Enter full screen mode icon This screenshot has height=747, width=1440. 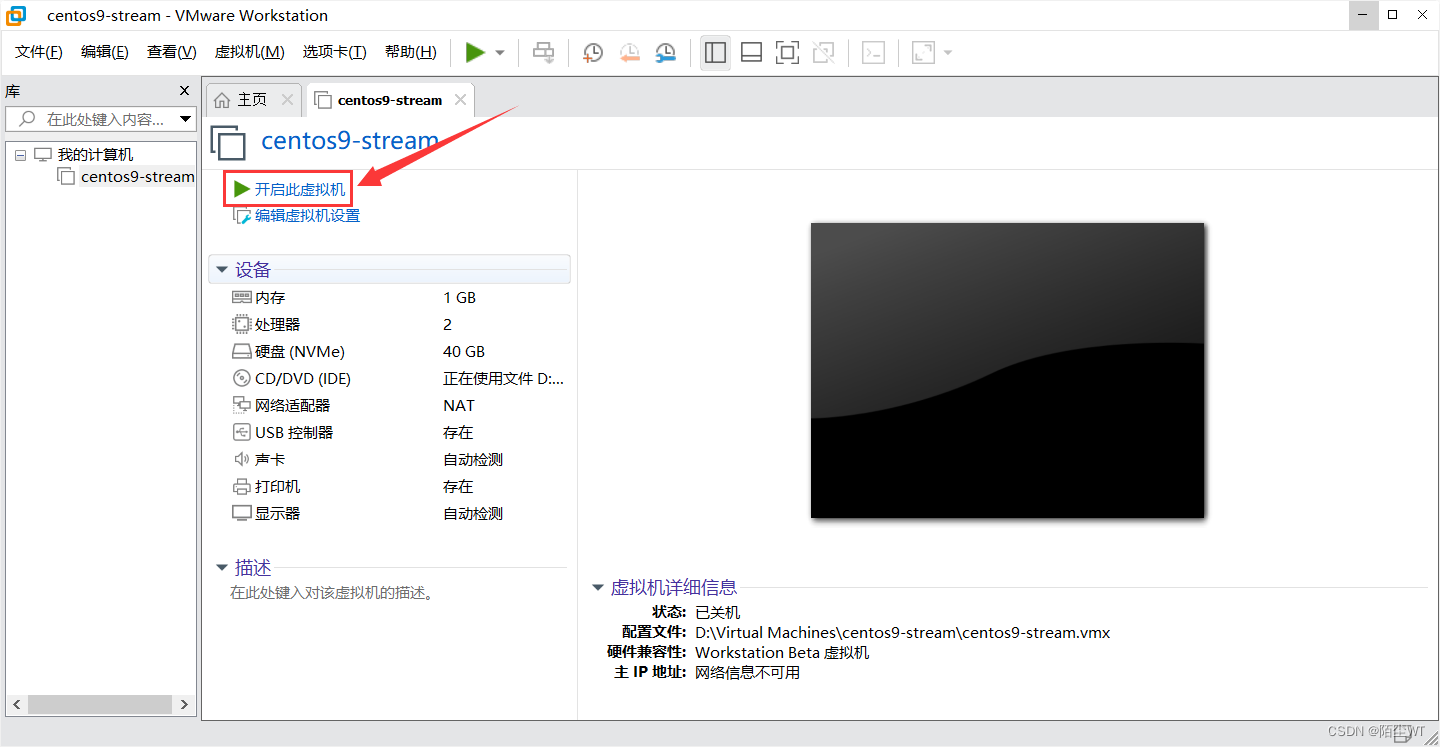click(788, 53)
